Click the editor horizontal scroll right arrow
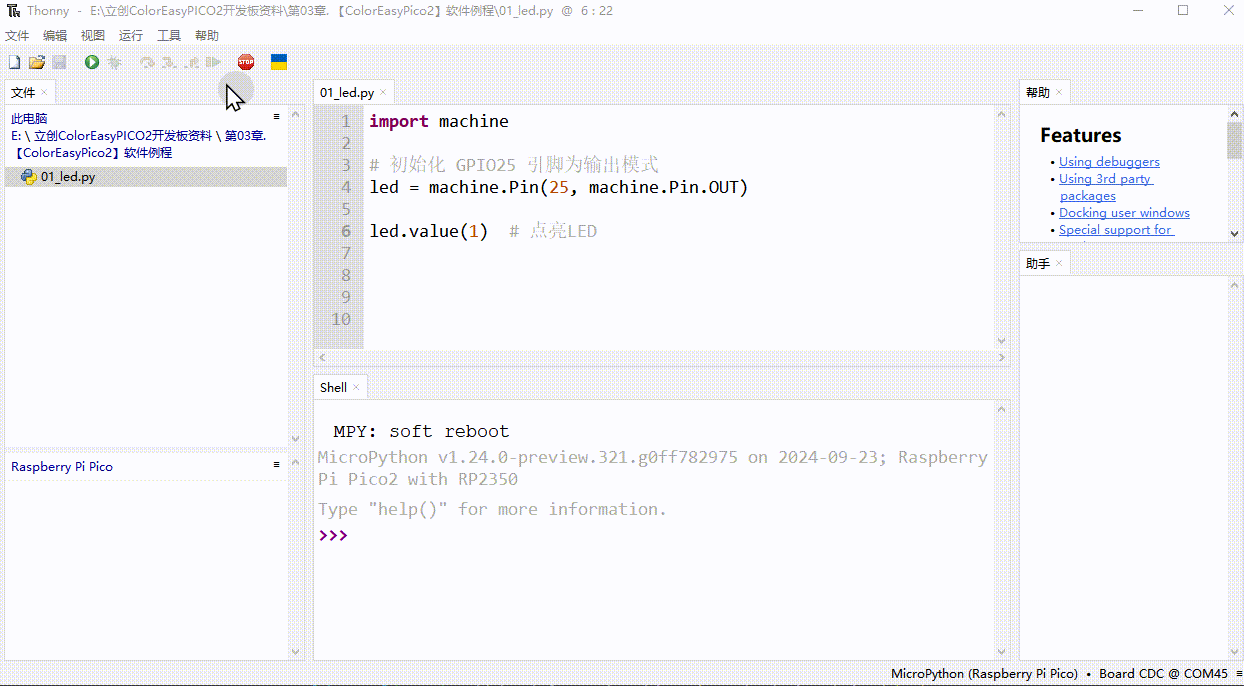 (x=1002, y=357)
